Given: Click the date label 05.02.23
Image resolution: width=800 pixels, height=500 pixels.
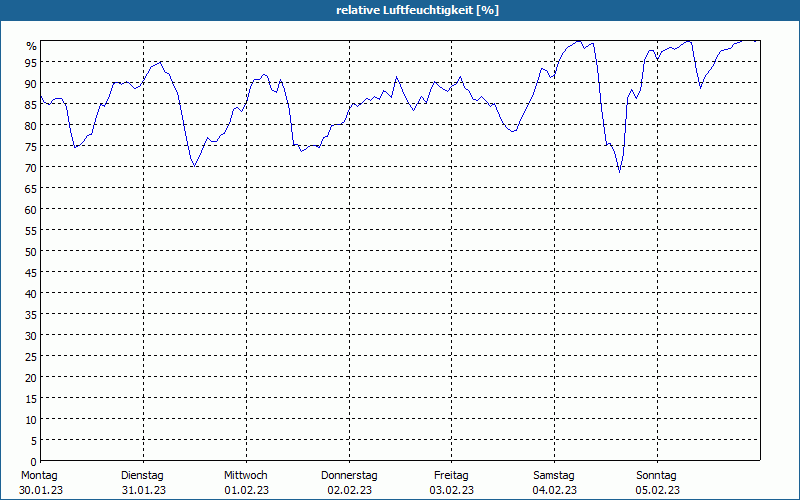Looking at the screenshot, I should point(658,490).
